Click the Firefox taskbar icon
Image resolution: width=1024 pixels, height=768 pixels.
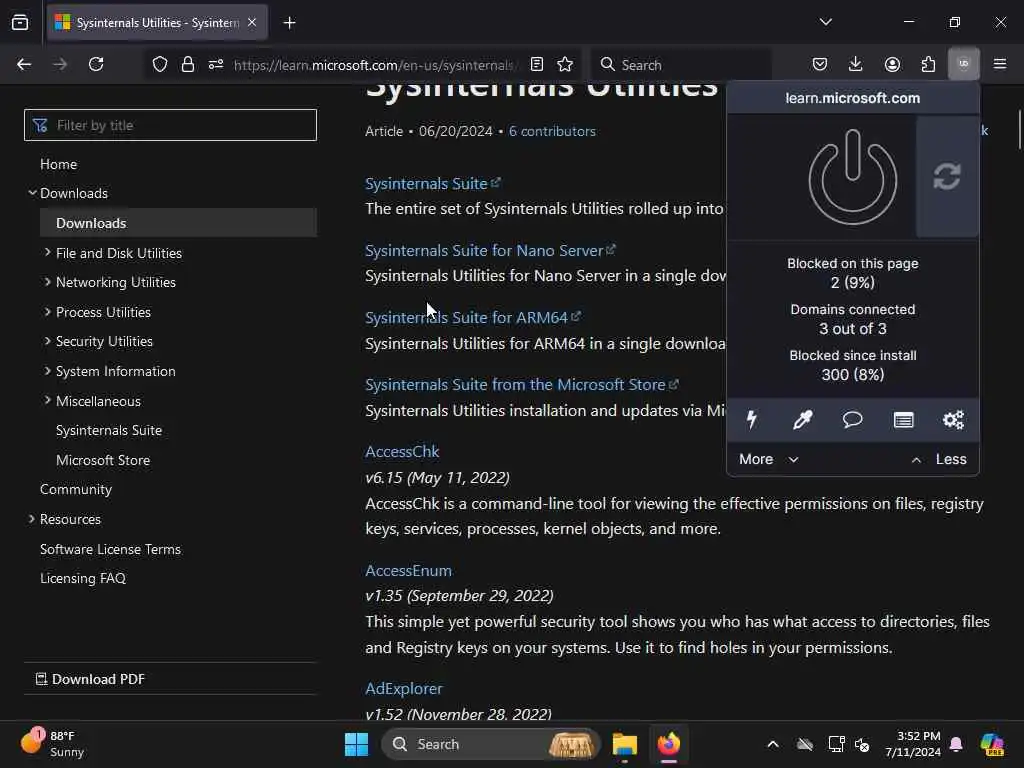click(668, 744)
